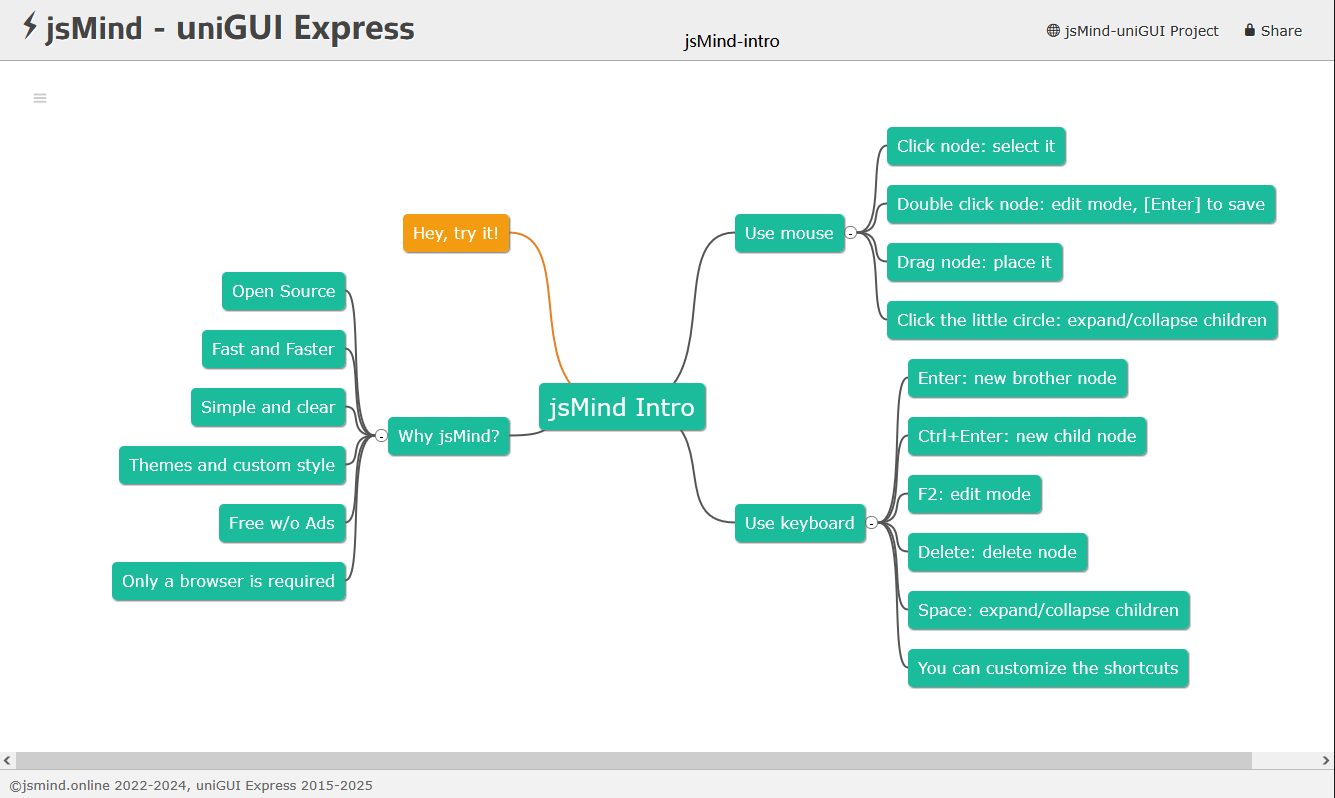Click the lock icon beside Share
The height and width of the screenshot is (798, 1335).
(1250, 31)
